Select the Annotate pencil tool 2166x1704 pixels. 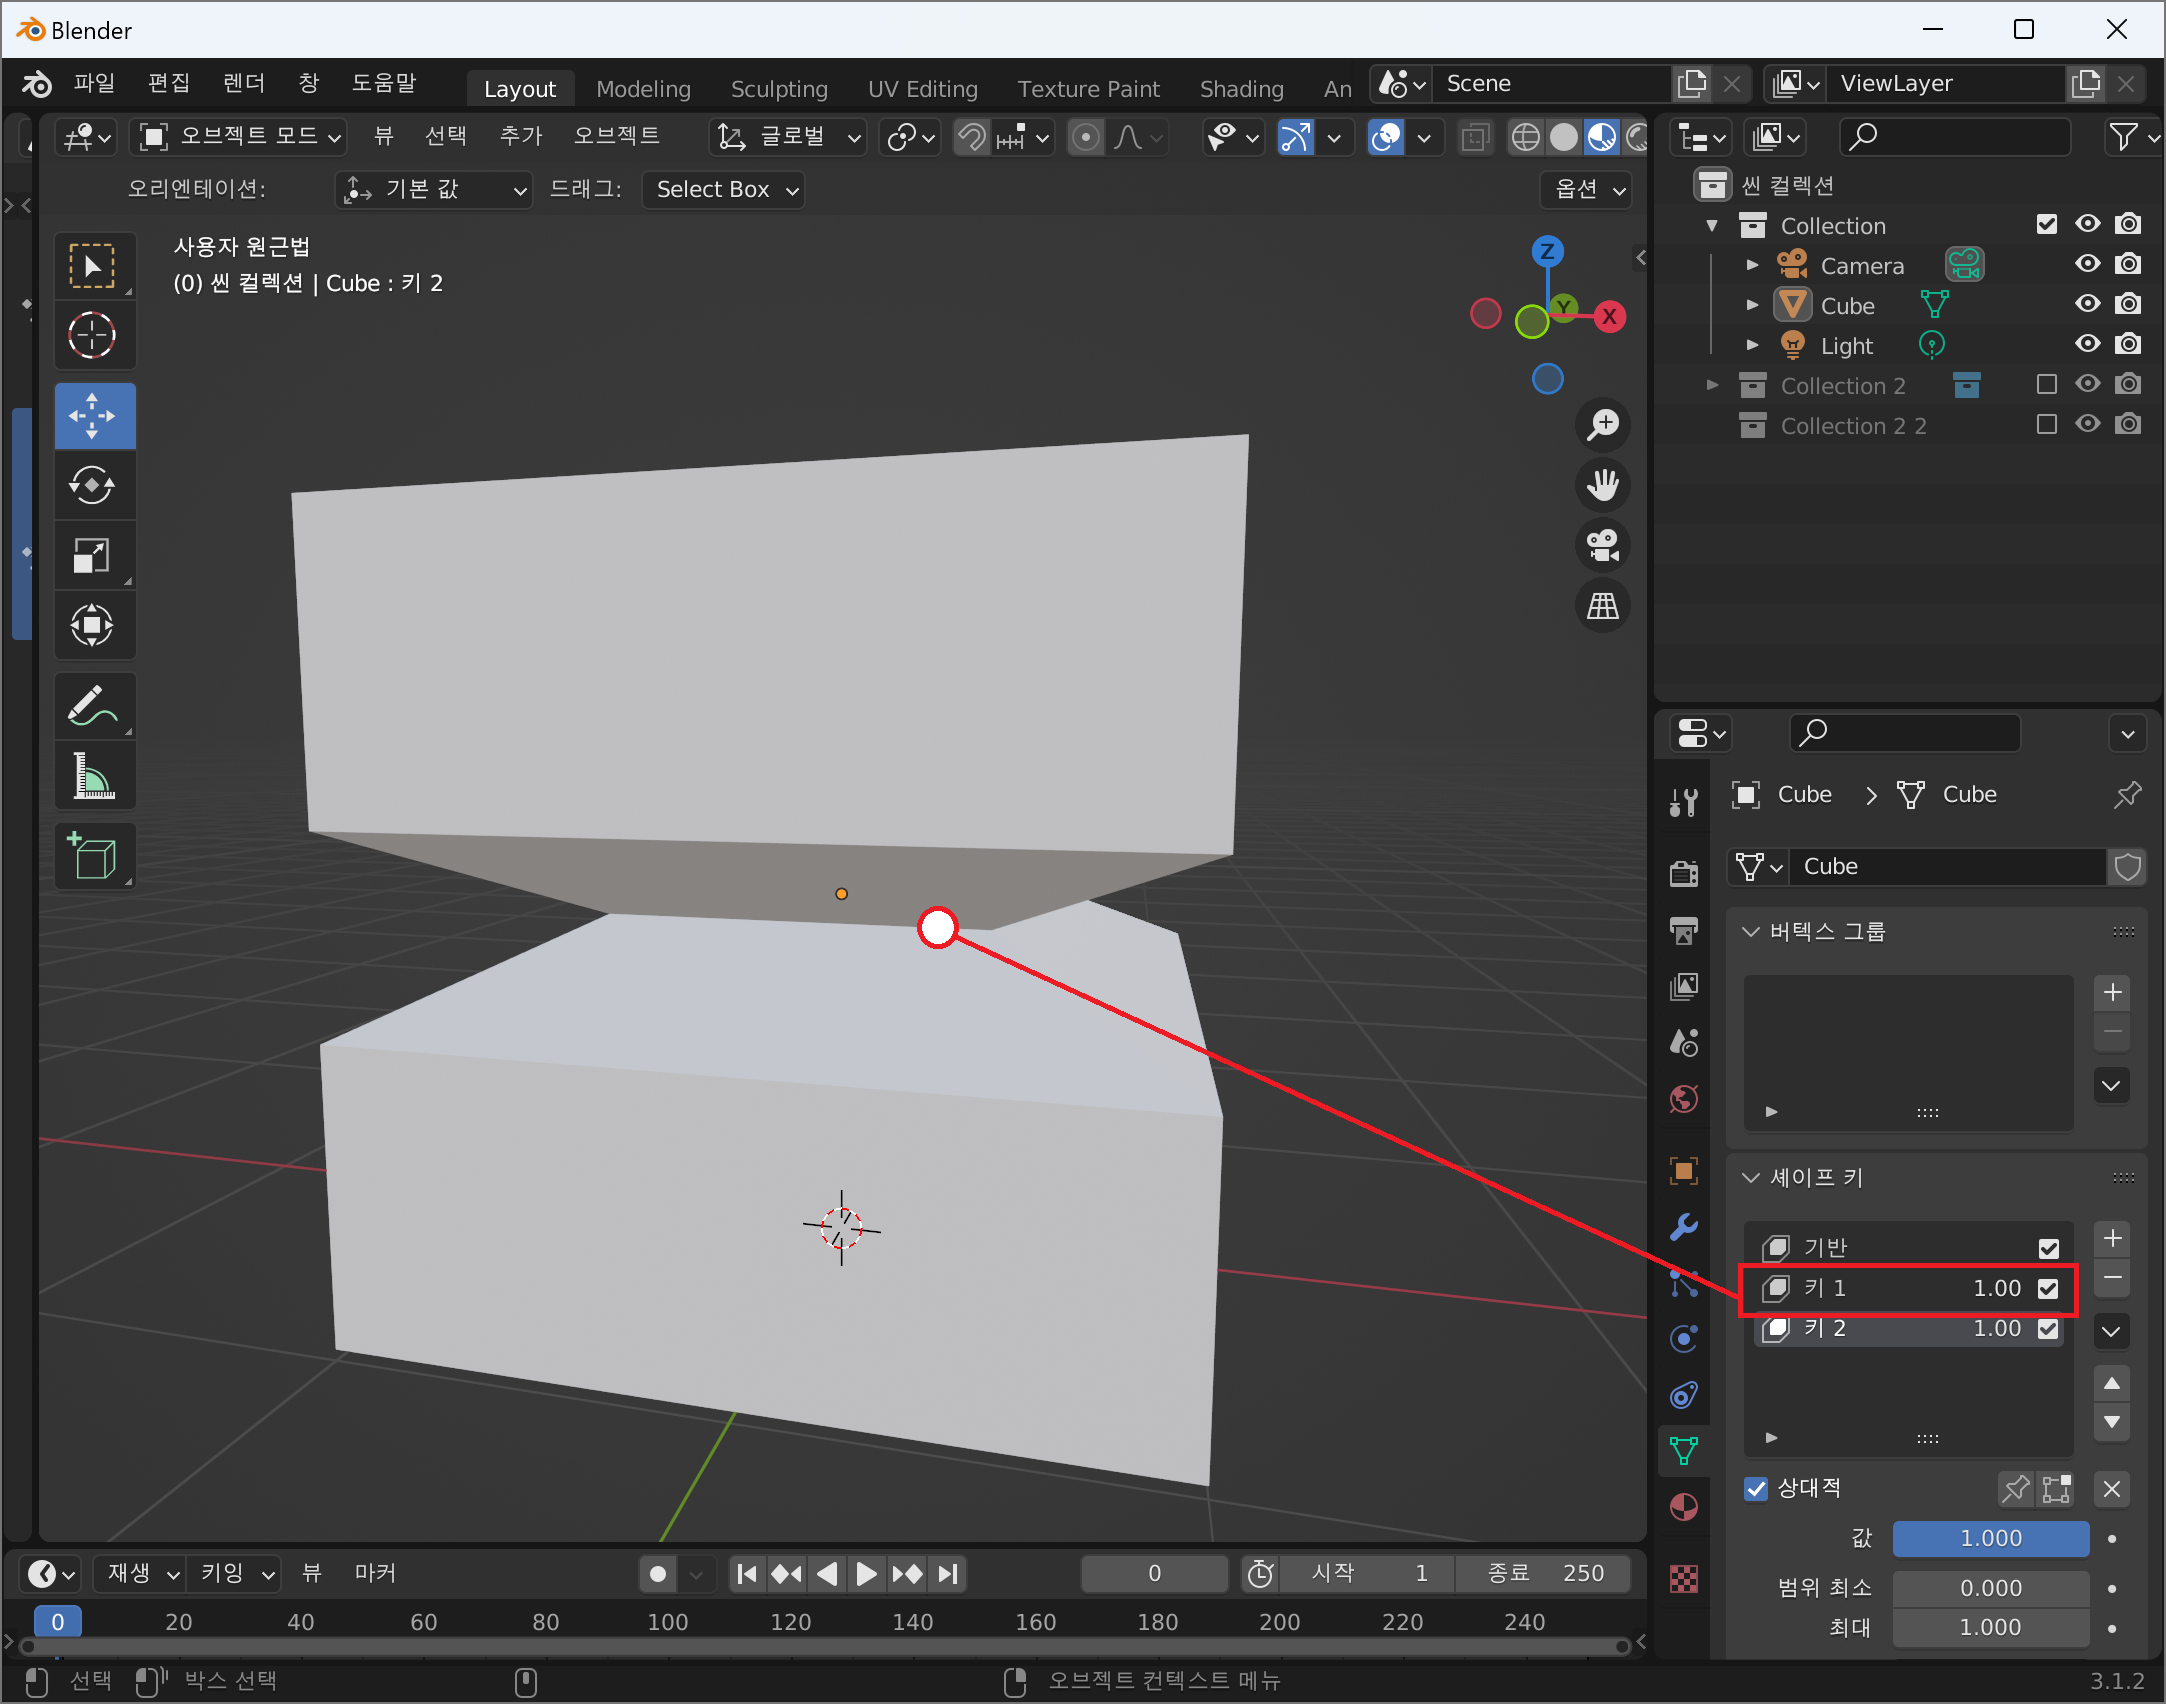[x=92, y=707]
